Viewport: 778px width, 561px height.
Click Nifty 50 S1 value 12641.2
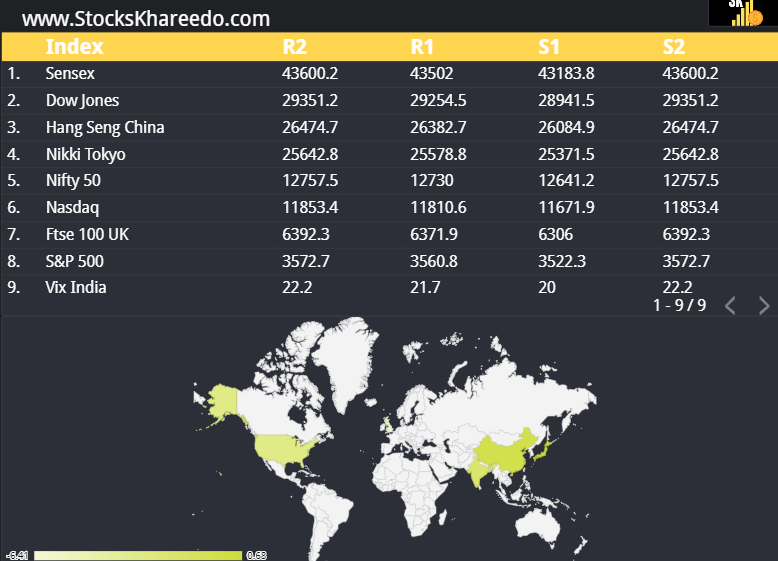coord(566,181)
